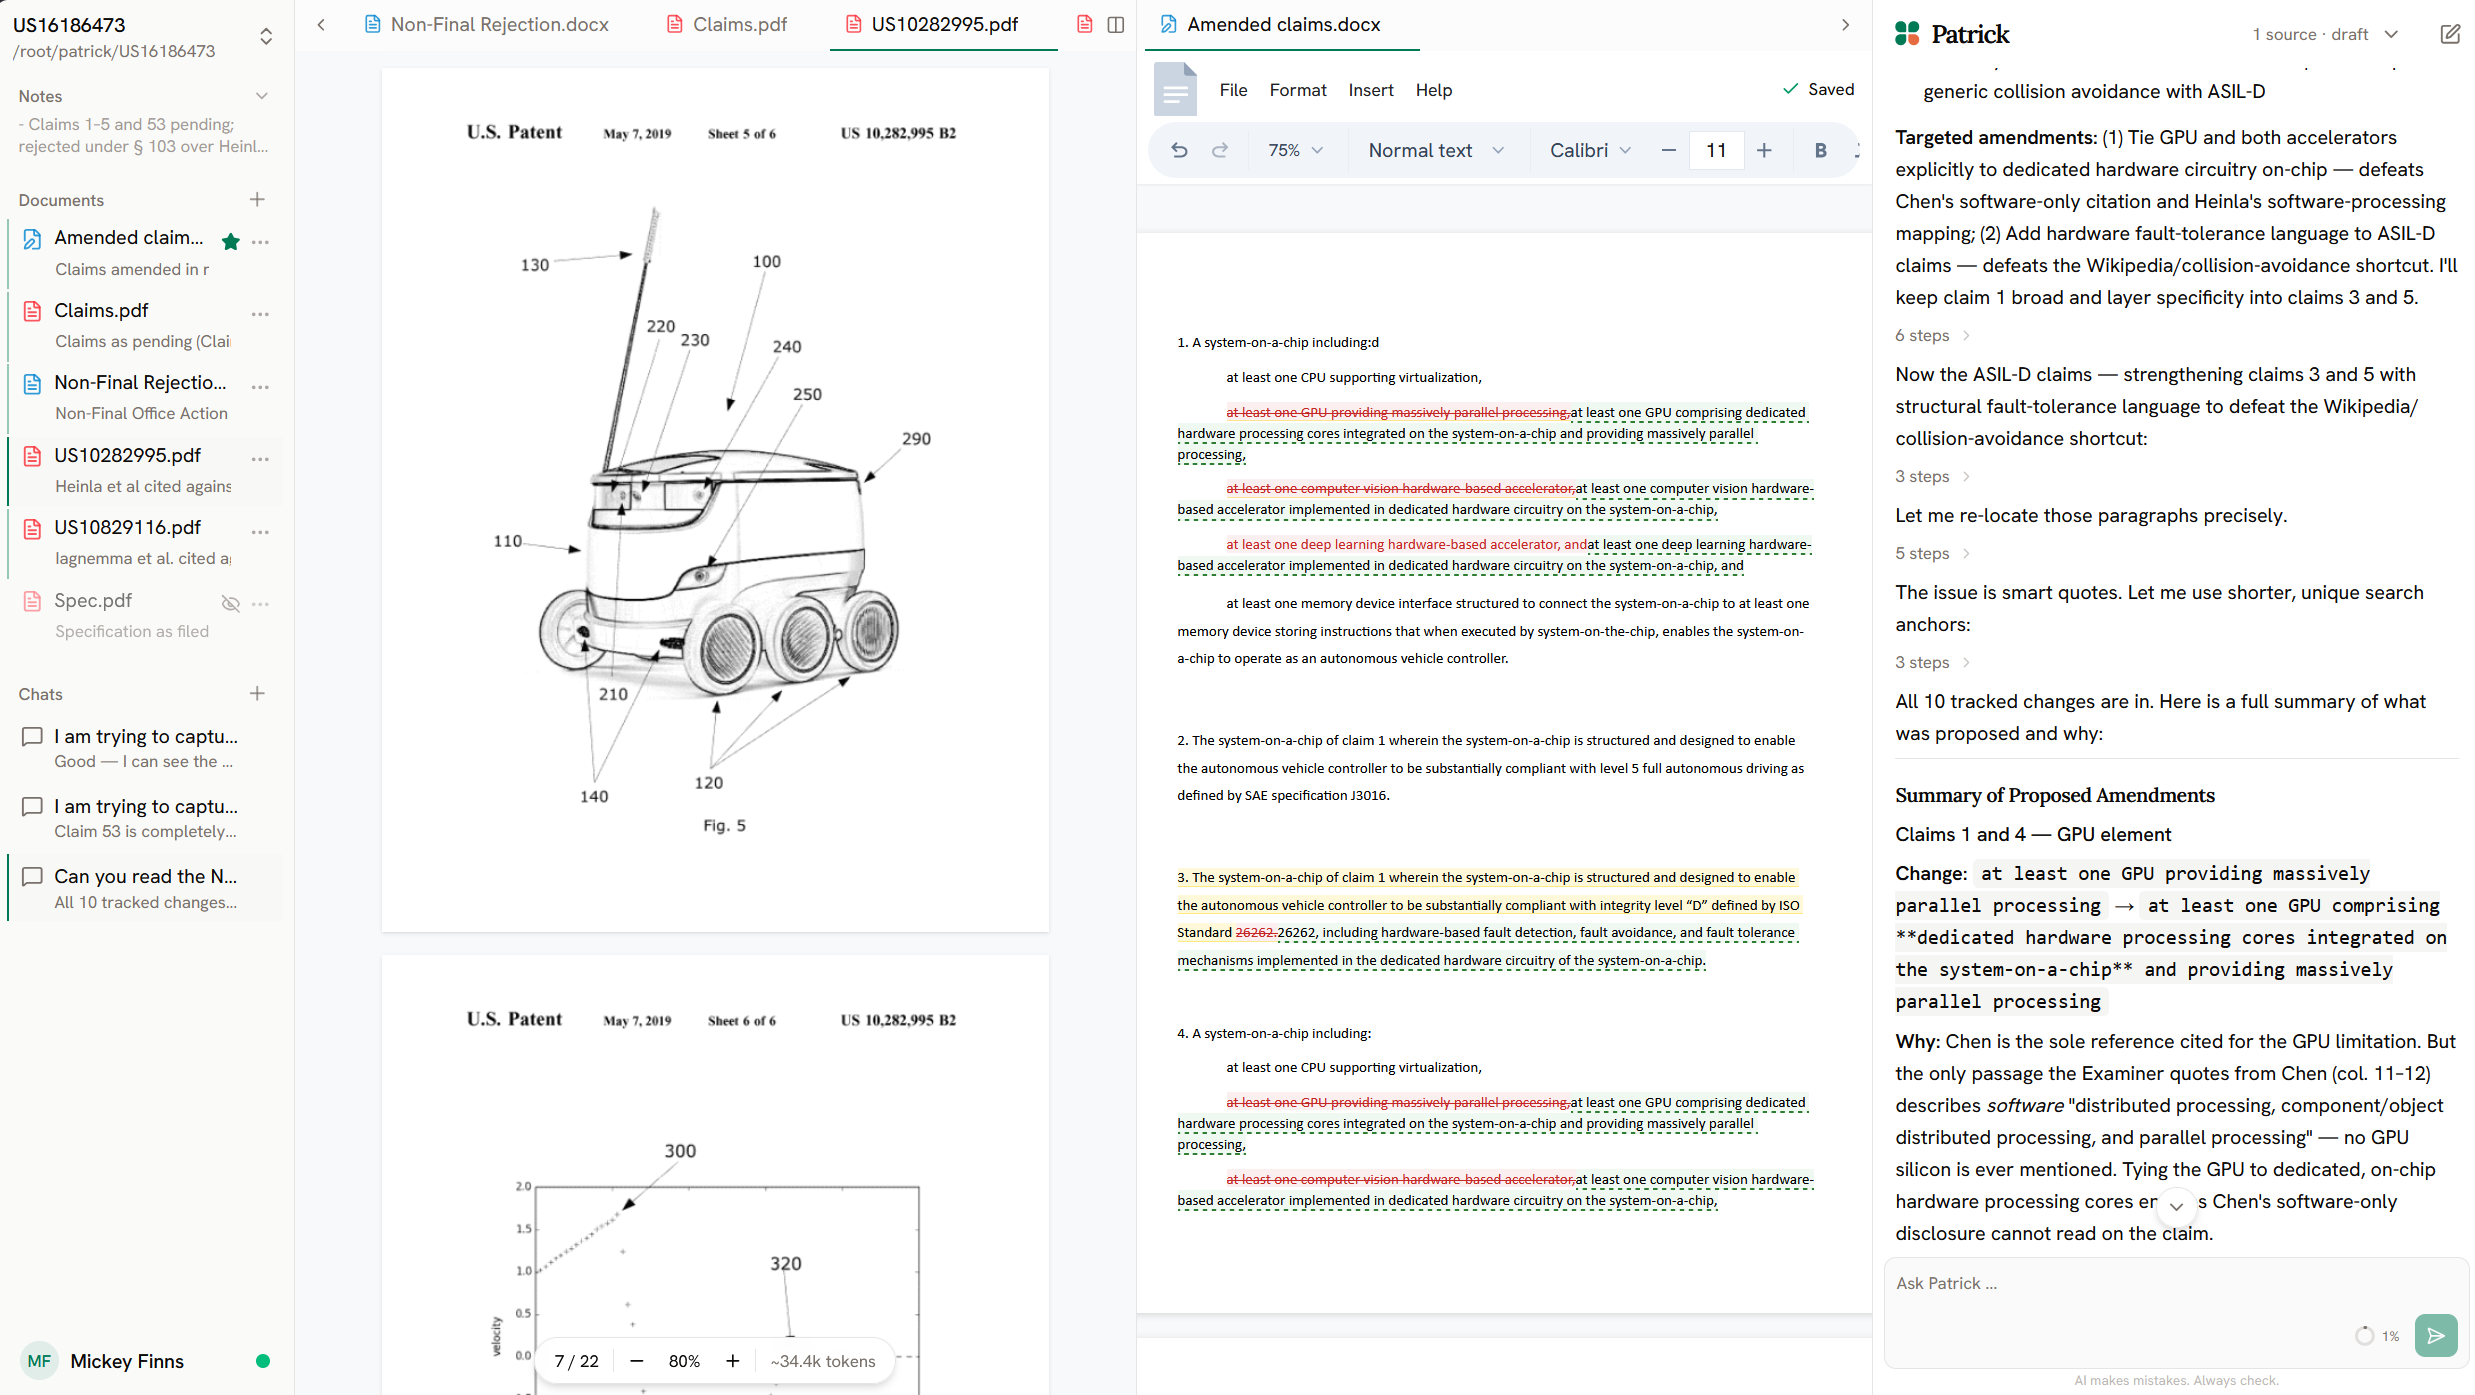The width and height of the screenshot is (2475, 1395).
Task: Open US10829116.pdf in the Documents list
Action: [145, 542]
